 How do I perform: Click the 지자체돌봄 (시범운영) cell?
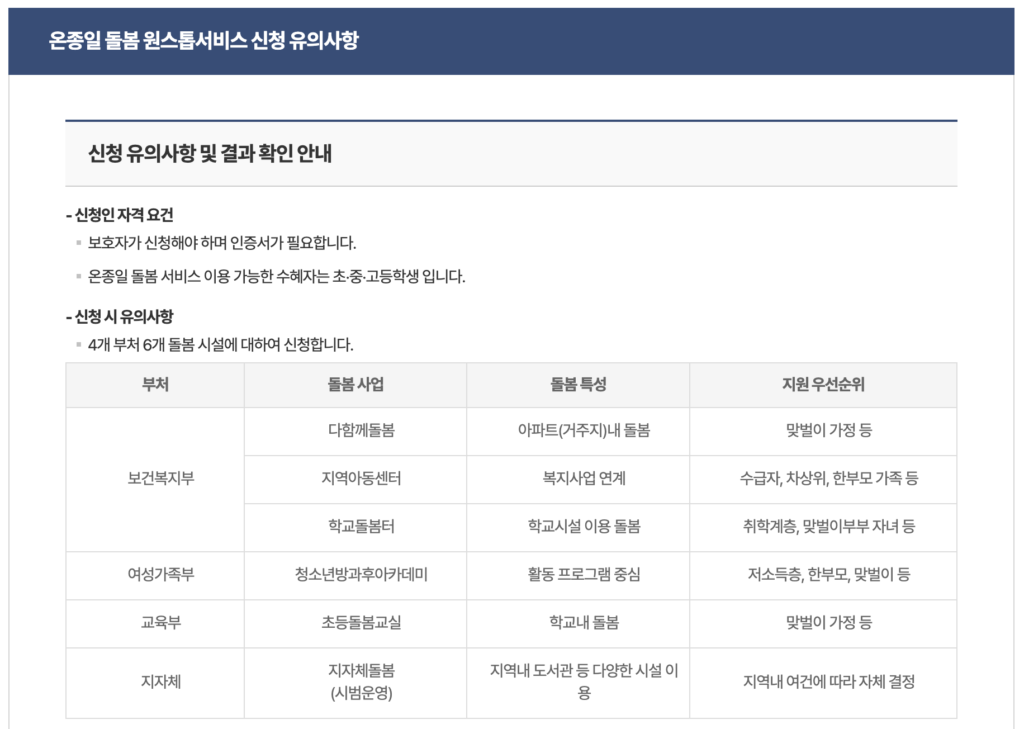point(355,683)
